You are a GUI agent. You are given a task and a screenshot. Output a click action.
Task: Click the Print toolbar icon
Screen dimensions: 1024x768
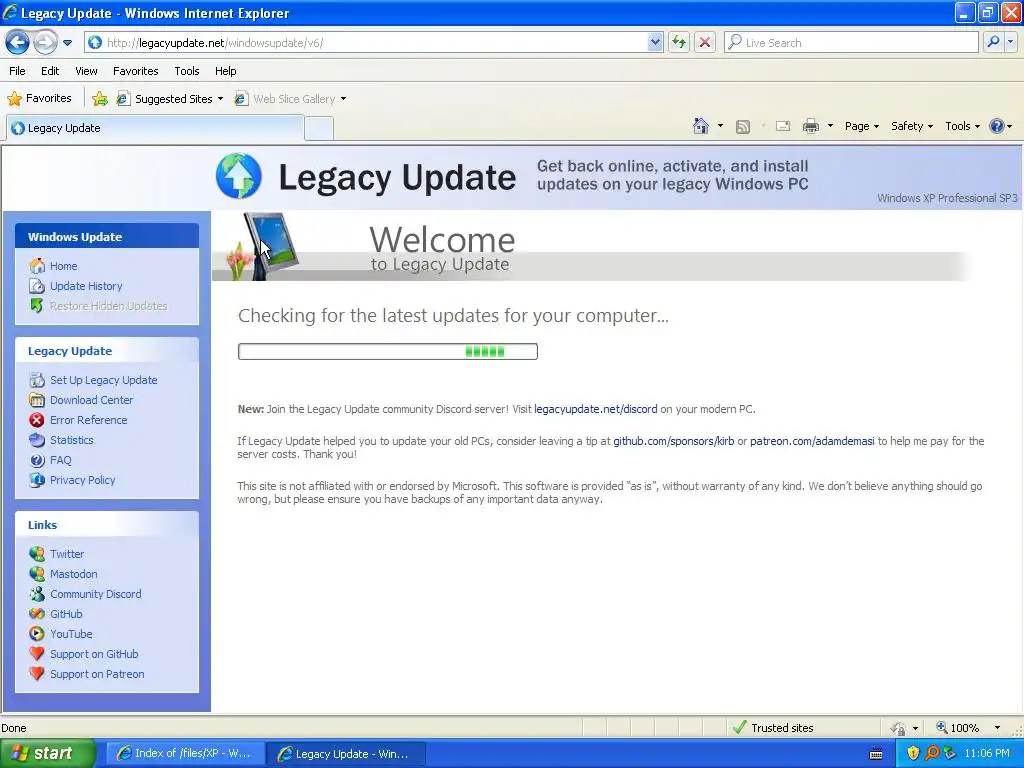pyautogui.click(x=810, y=126)
